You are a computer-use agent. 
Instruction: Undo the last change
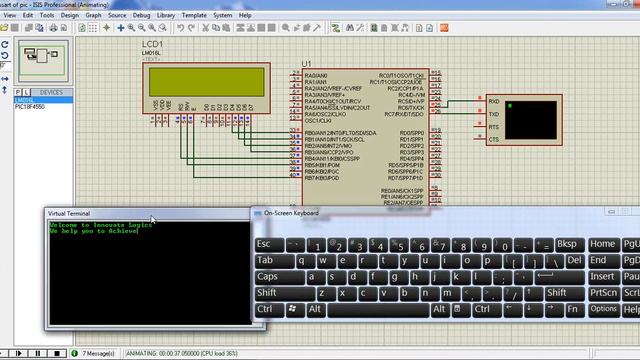tap(180, 28)
